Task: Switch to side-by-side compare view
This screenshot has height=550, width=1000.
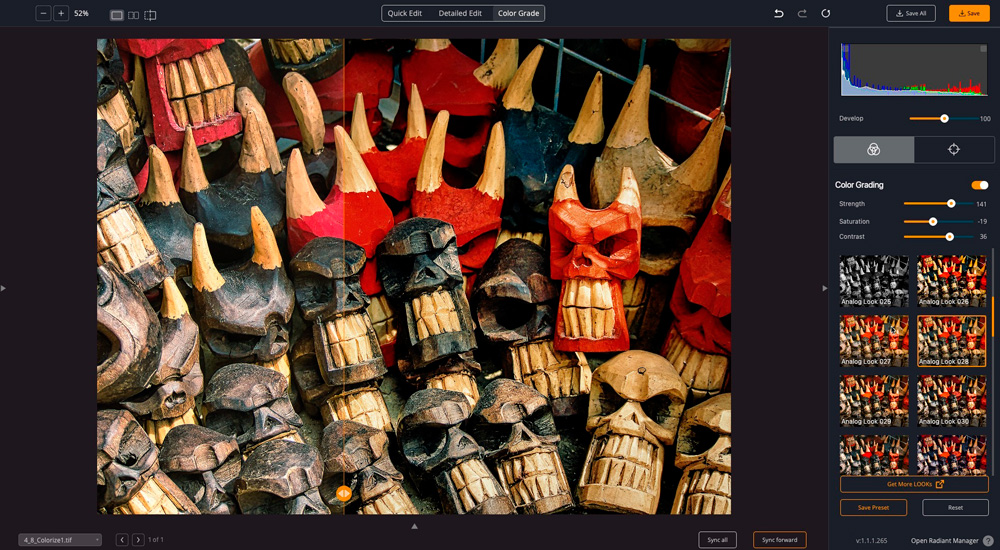Action: pyautogui.click(x=133, y=15)
